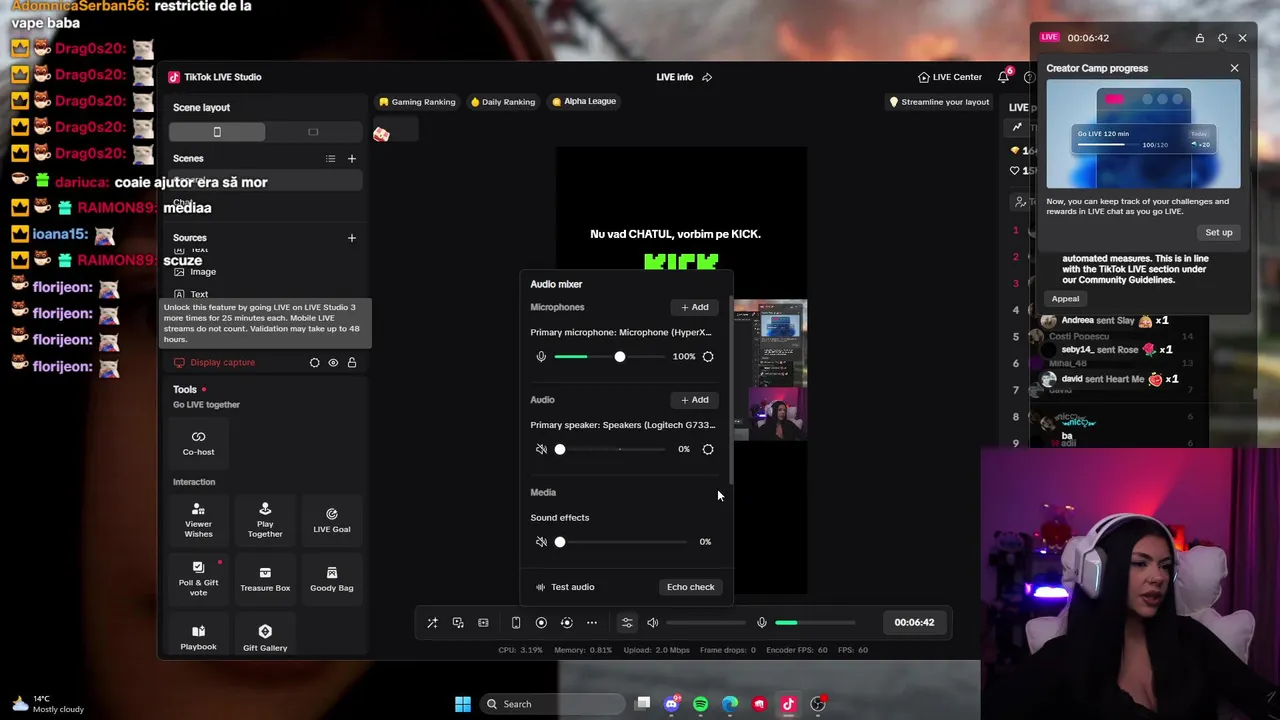Open Gift Gallery tool
This screenshot has width=1280, height=720.
pos(265,637)
